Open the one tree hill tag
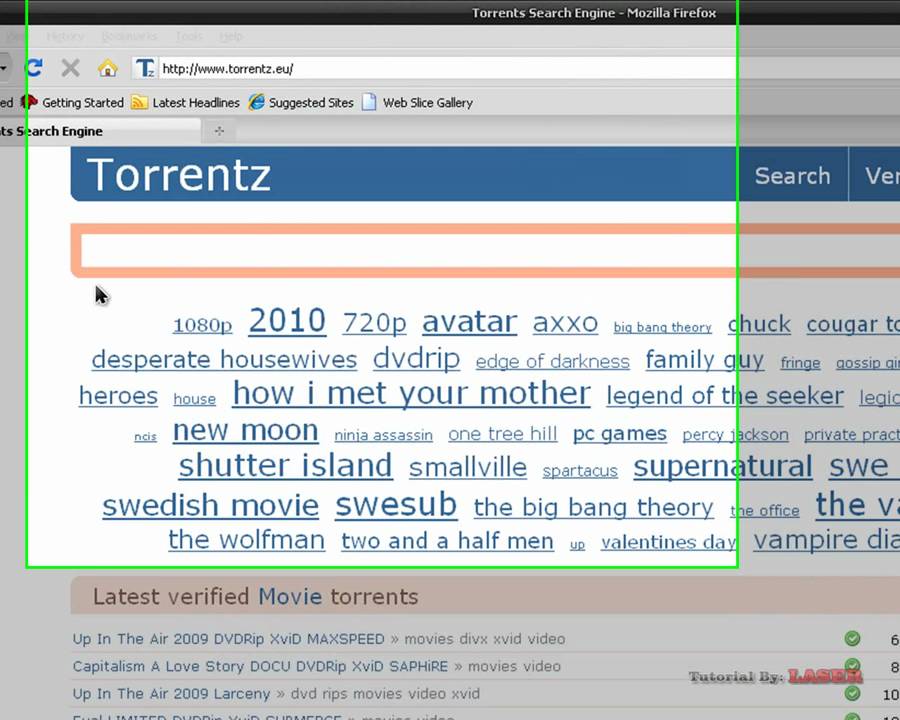This screenshot has width=900, height=720. coord(503,434)
